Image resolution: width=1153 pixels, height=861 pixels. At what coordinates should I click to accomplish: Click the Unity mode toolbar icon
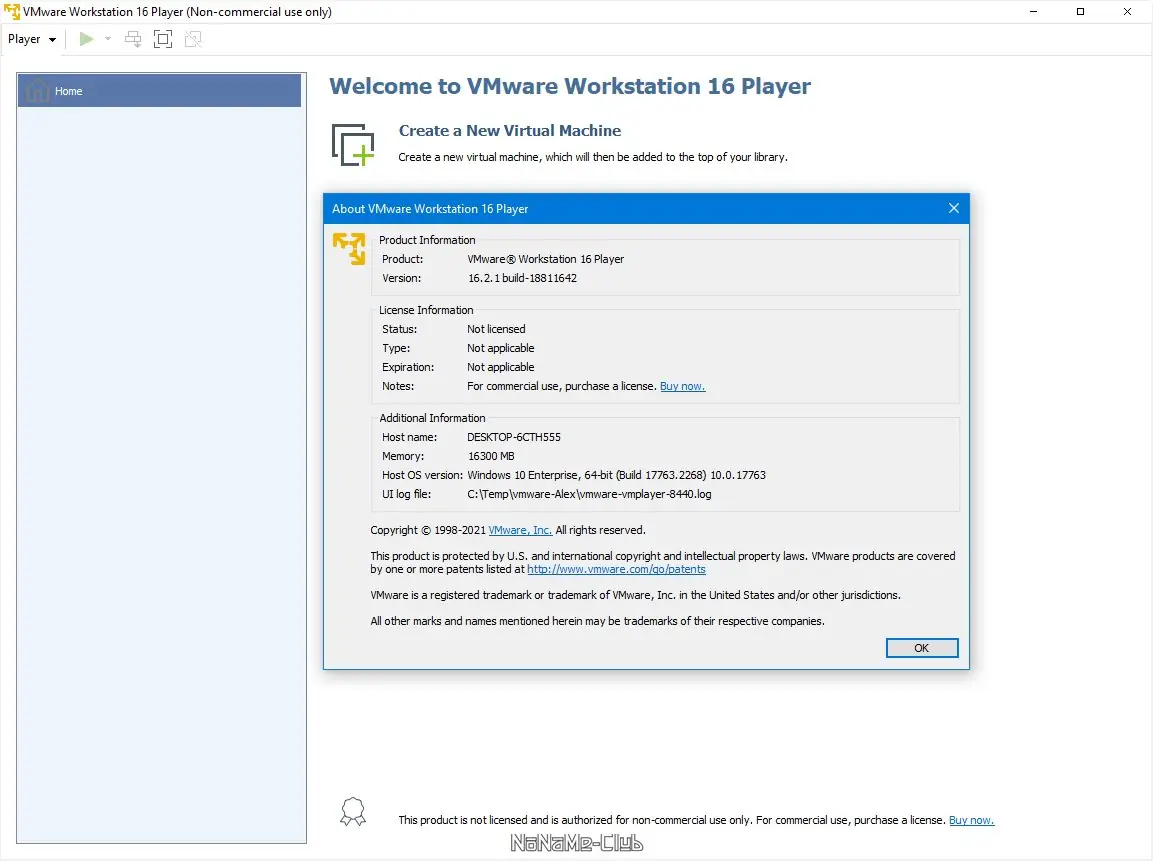(x=193, y=39)
